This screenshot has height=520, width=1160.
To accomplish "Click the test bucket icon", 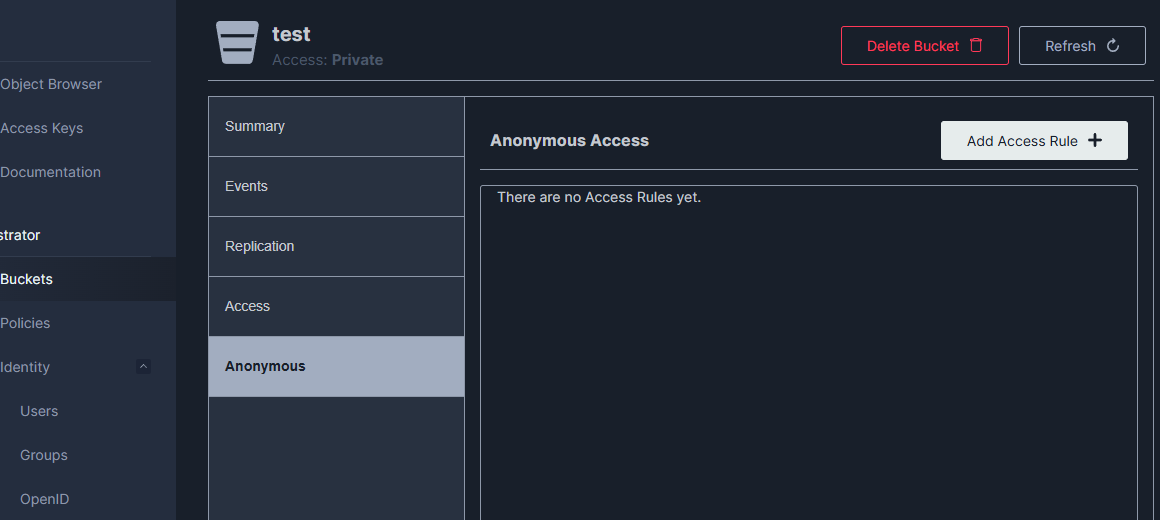I will [237, 42].
